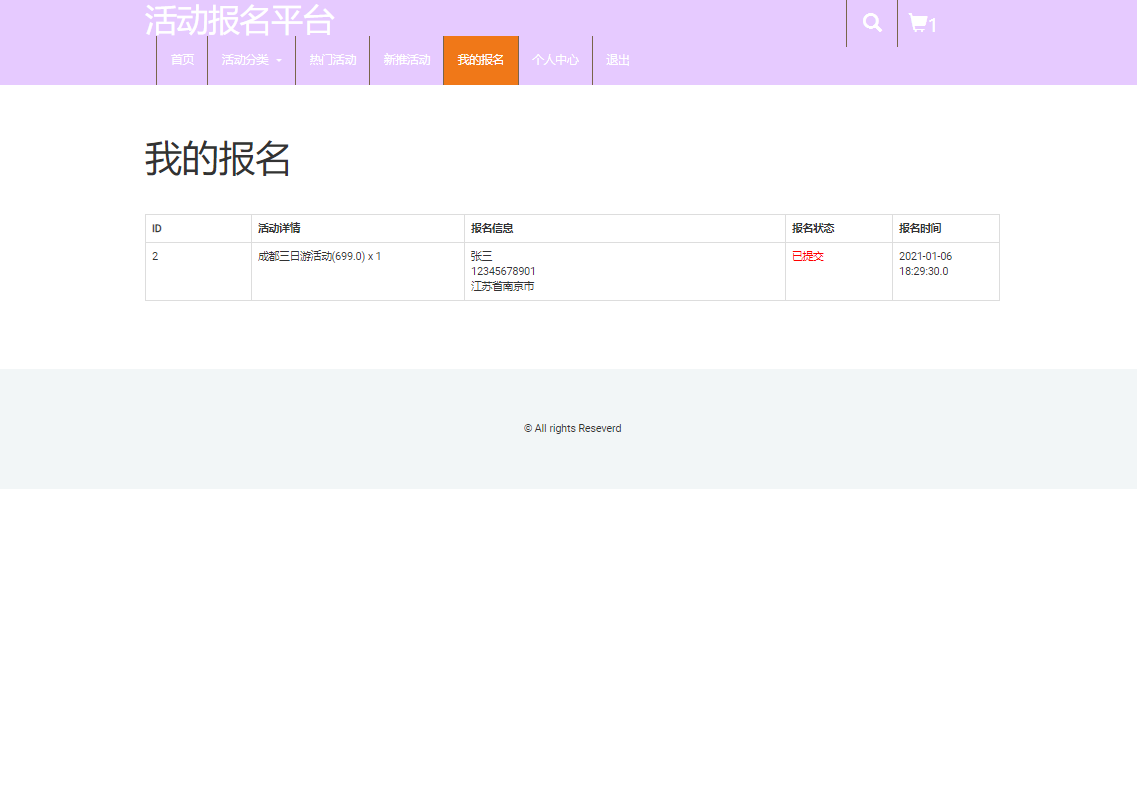Open the 活动分类 chevron arrow

point(278,61)
